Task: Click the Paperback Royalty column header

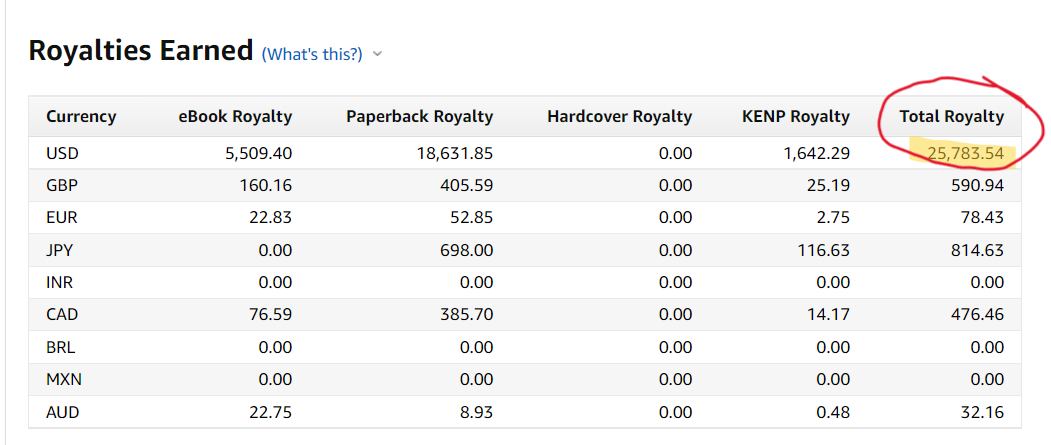Action: click(419, 116)
